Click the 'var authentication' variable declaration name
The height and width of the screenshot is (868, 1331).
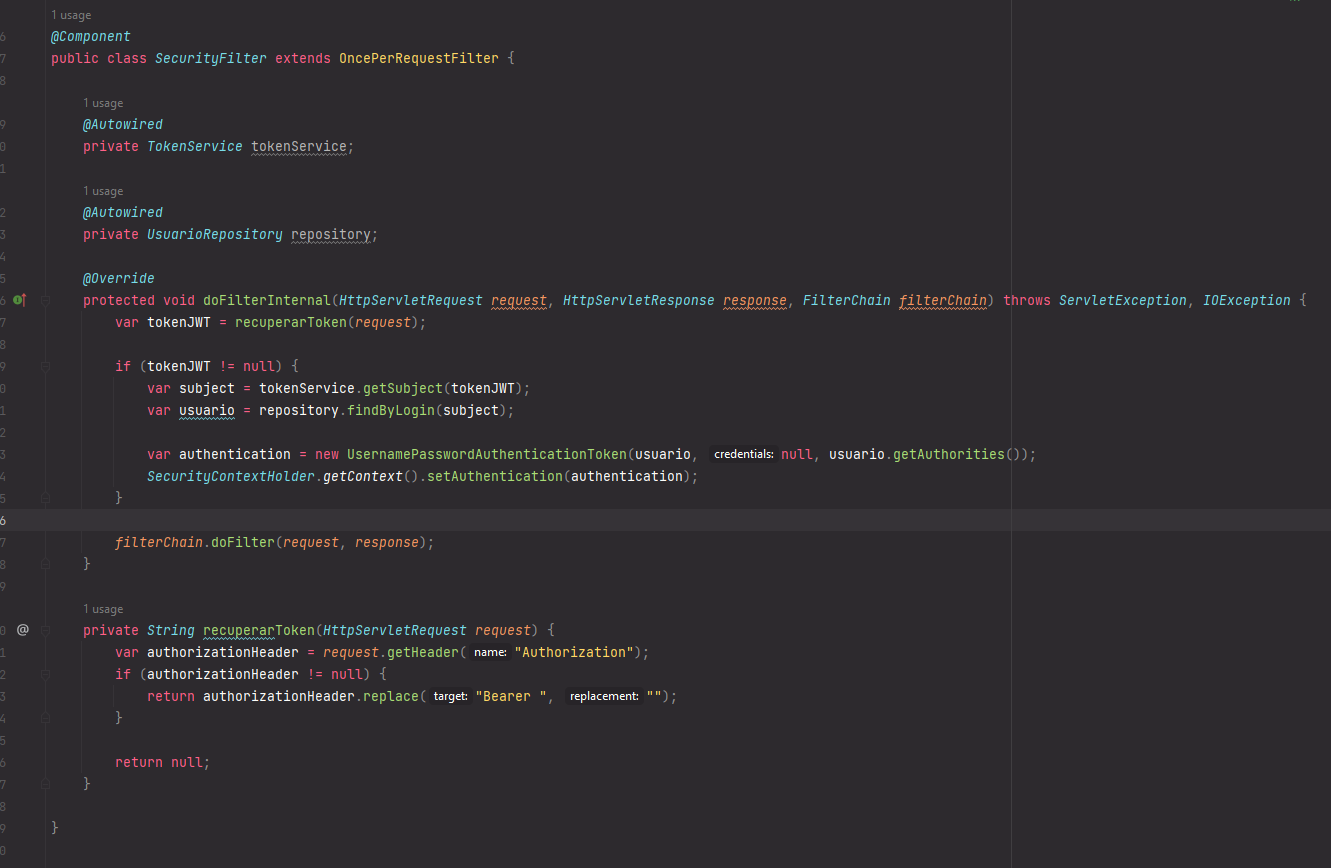pos(235,454)
